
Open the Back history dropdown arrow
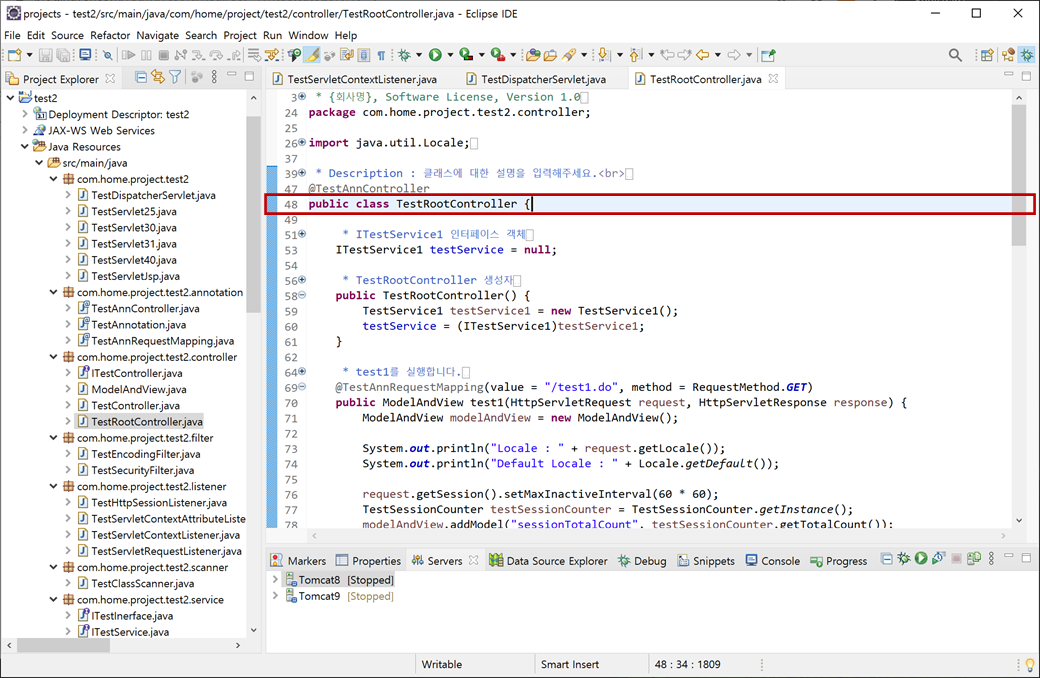coord(718,55)
